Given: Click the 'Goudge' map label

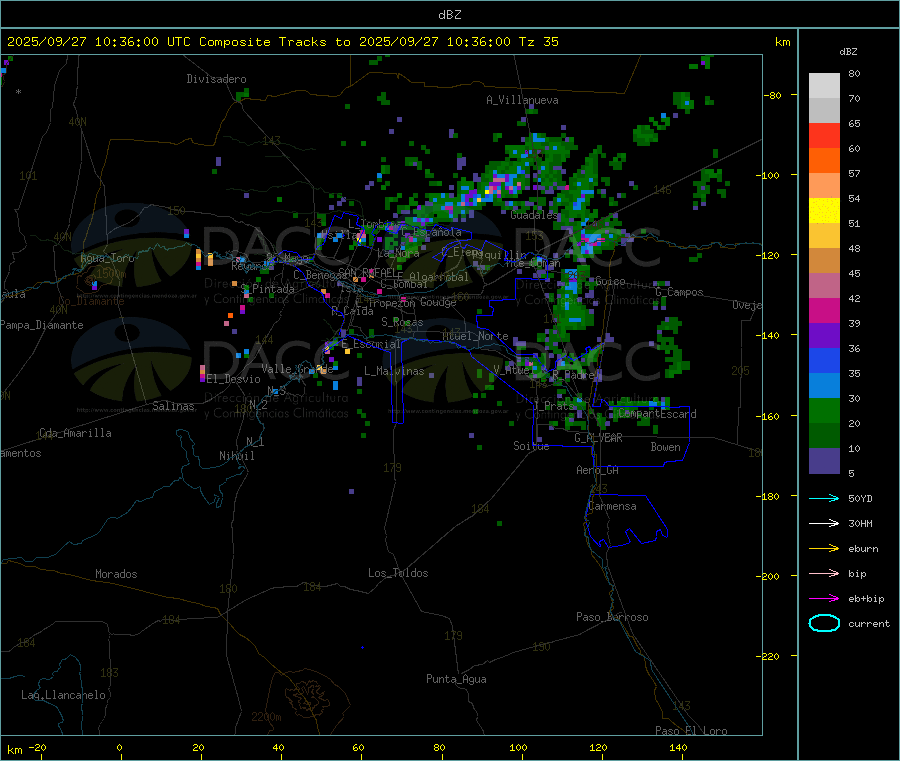Looking at the screenshot, I should (x=439, y=302).
